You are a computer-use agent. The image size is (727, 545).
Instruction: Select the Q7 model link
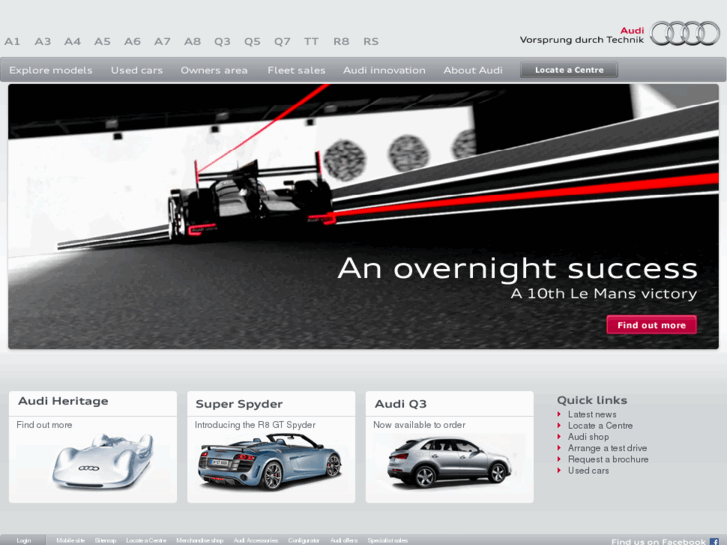click(282, 41)
